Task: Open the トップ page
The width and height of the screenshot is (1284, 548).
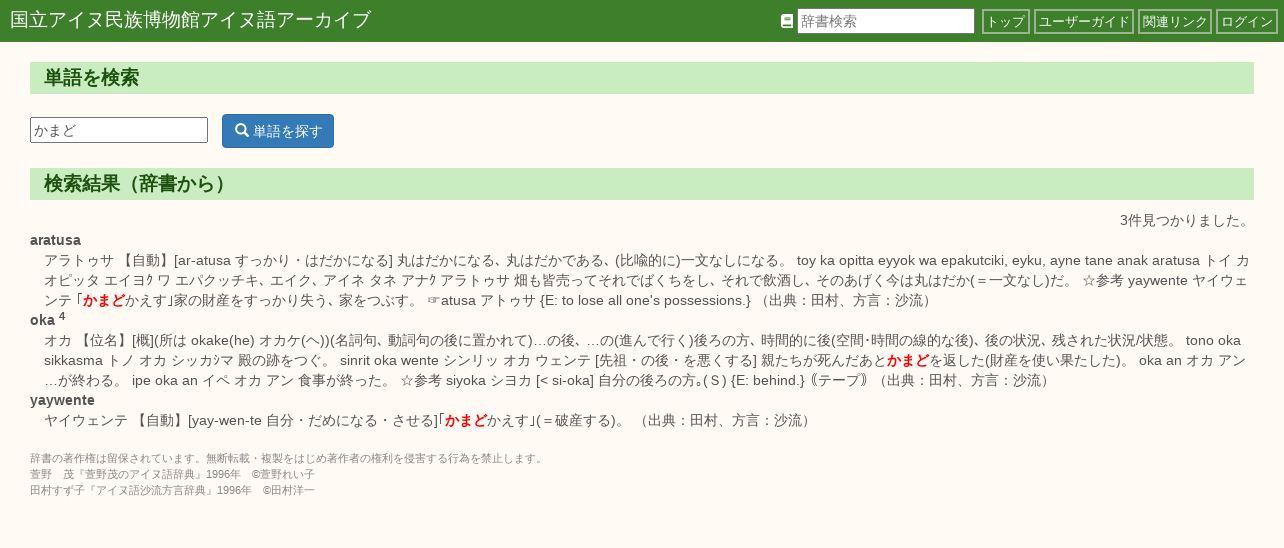Action: (1006, 21)
